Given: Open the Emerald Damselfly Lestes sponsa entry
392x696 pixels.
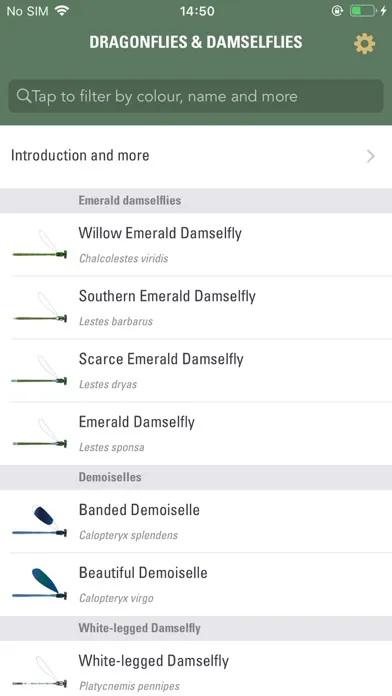Looking at the screenshot, I should pos(196,434).
